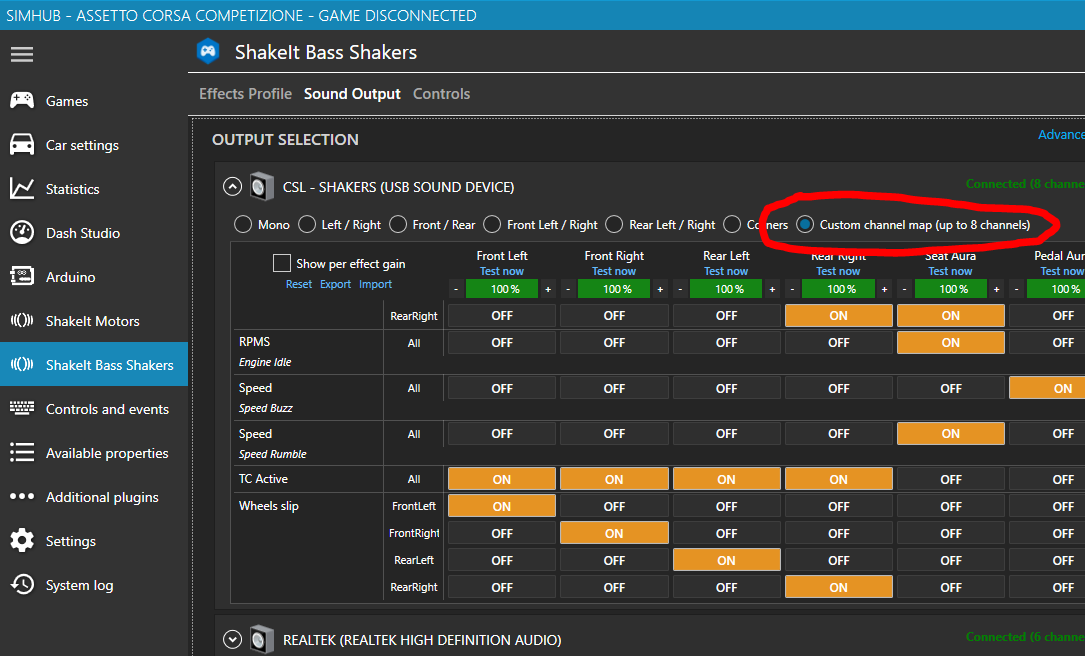Expand the Realtek High Definition Audio section
The height and width of the screenshot is (656, 1085).
pyautogui.click(x=232, y=639)
